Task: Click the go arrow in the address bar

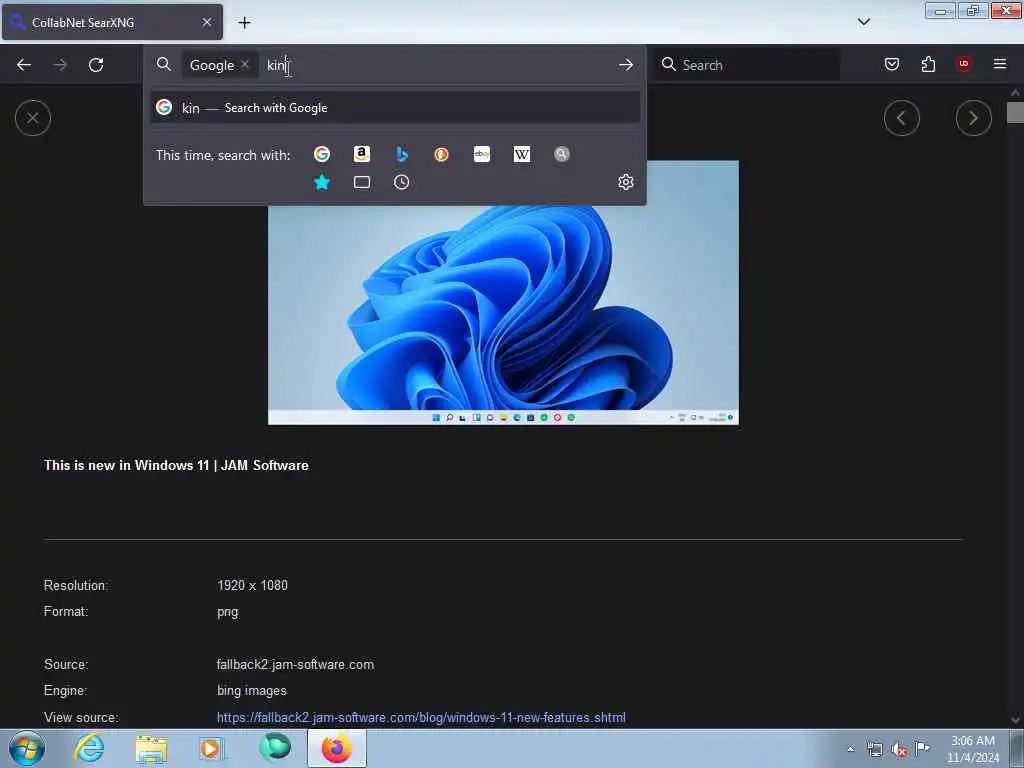Action: coord(626,65)
